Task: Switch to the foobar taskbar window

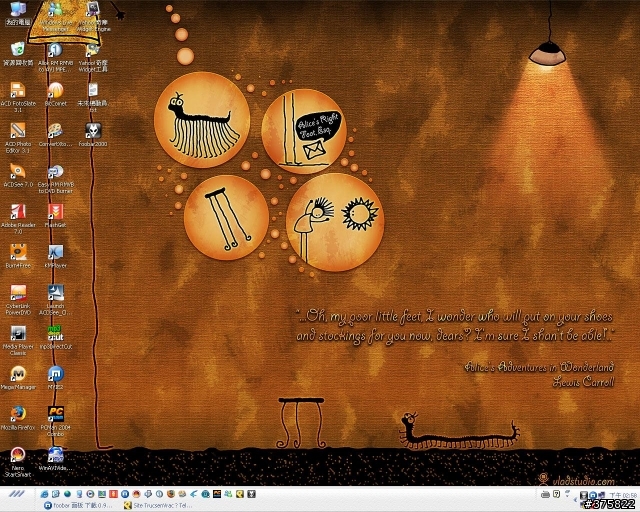Action: click(x=78, y=505)
